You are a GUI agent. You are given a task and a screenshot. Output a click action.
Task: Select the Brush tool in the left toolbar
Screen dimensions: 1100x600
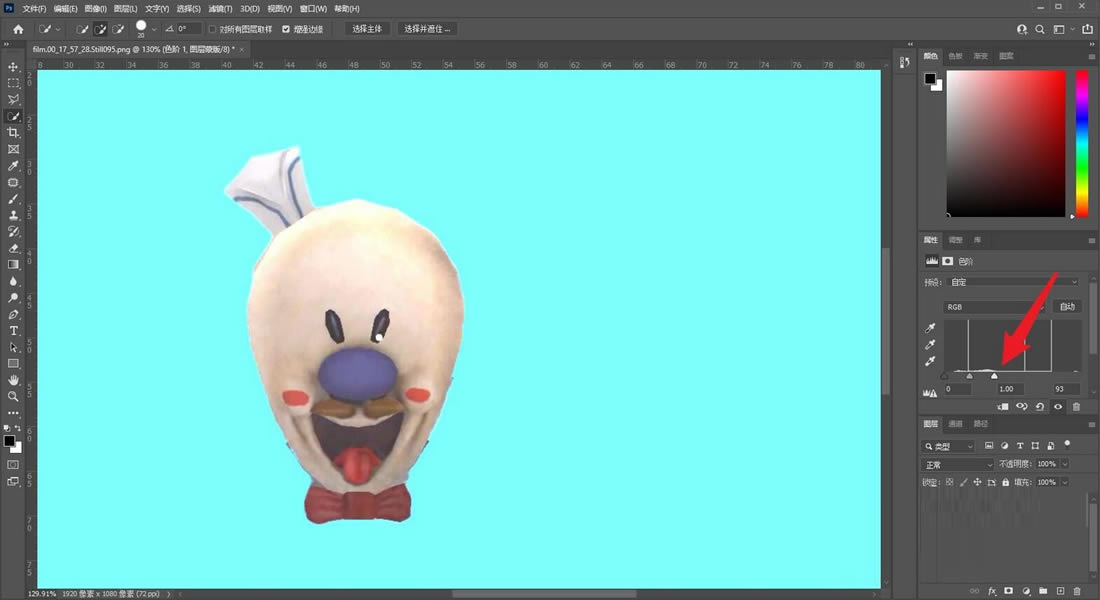coord(13,199)
